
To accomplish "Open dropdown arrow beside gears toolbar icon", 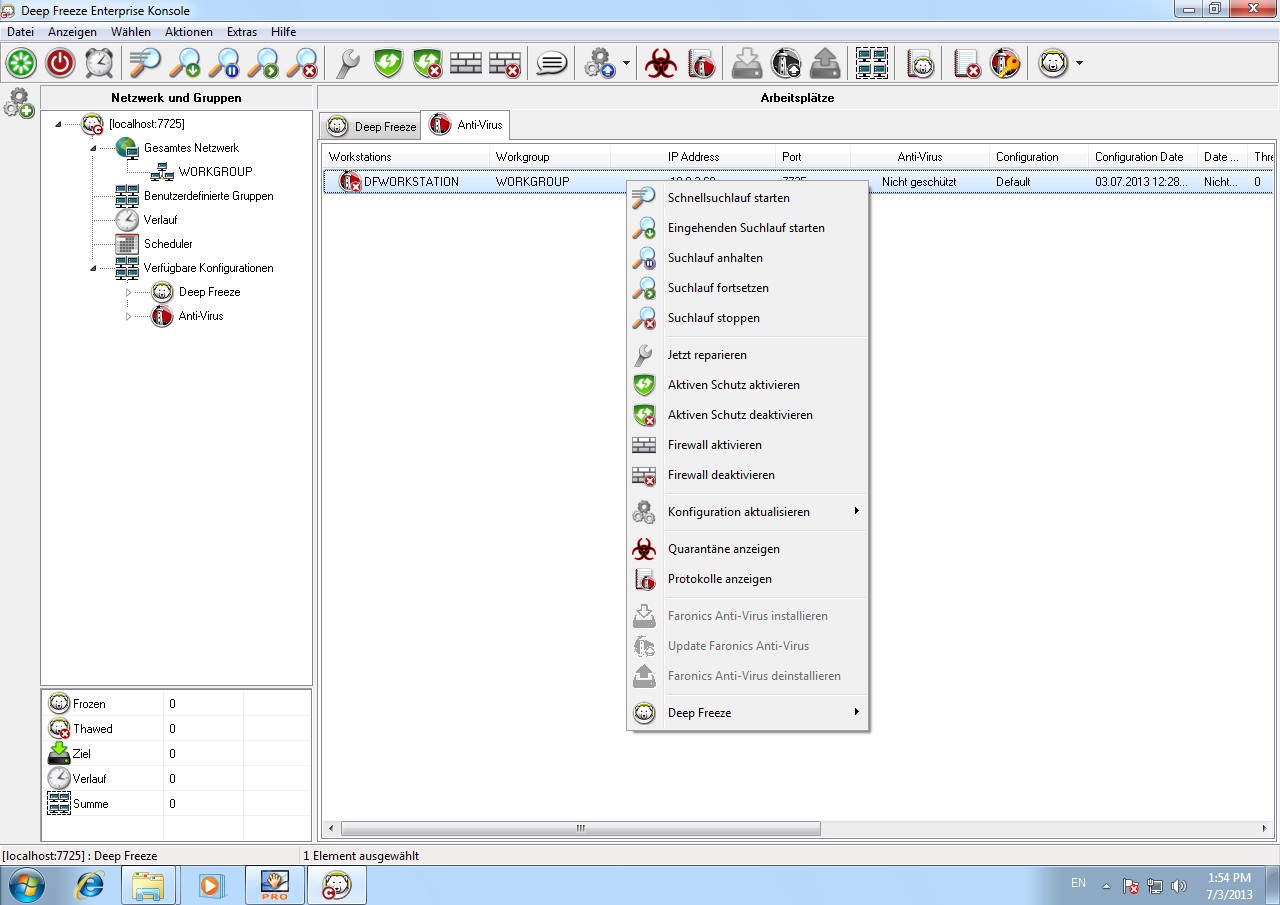I will (x=626, y=64).
